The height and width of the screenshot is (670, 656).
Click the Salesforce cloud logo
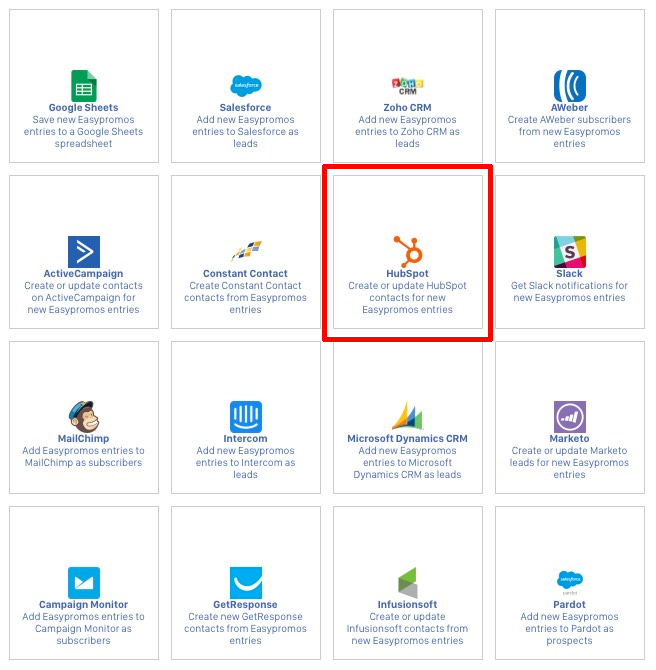[246, 86]
